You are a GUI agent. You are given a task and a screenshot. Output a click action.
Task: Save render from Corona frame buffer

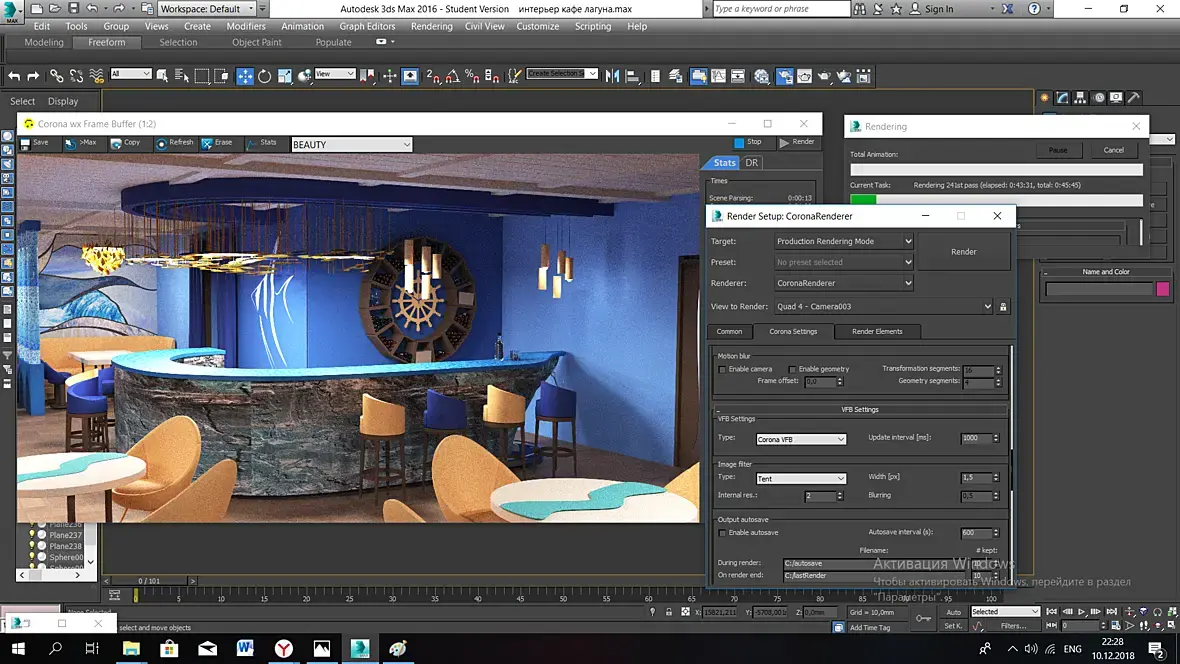(34, 143)
